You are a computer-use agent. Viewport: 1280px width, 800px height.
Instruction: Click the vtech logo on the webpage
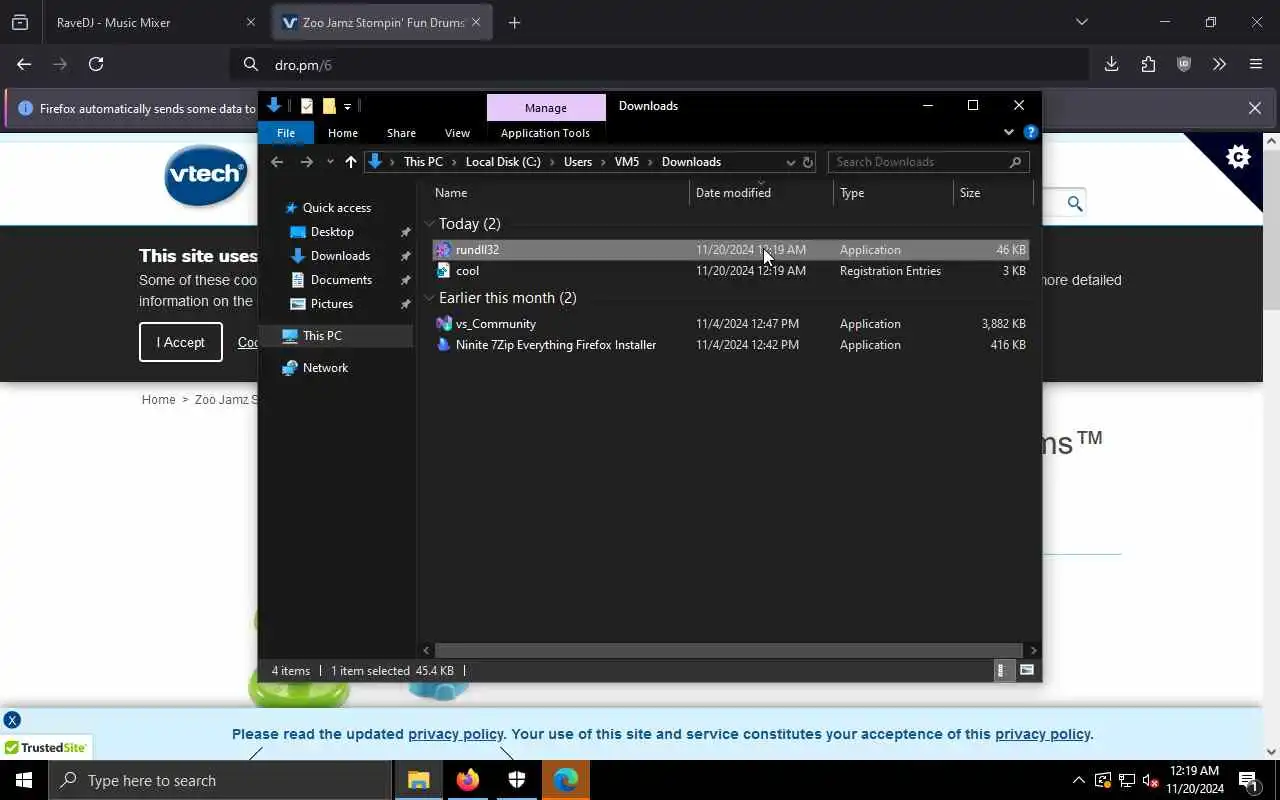[205, 175]
